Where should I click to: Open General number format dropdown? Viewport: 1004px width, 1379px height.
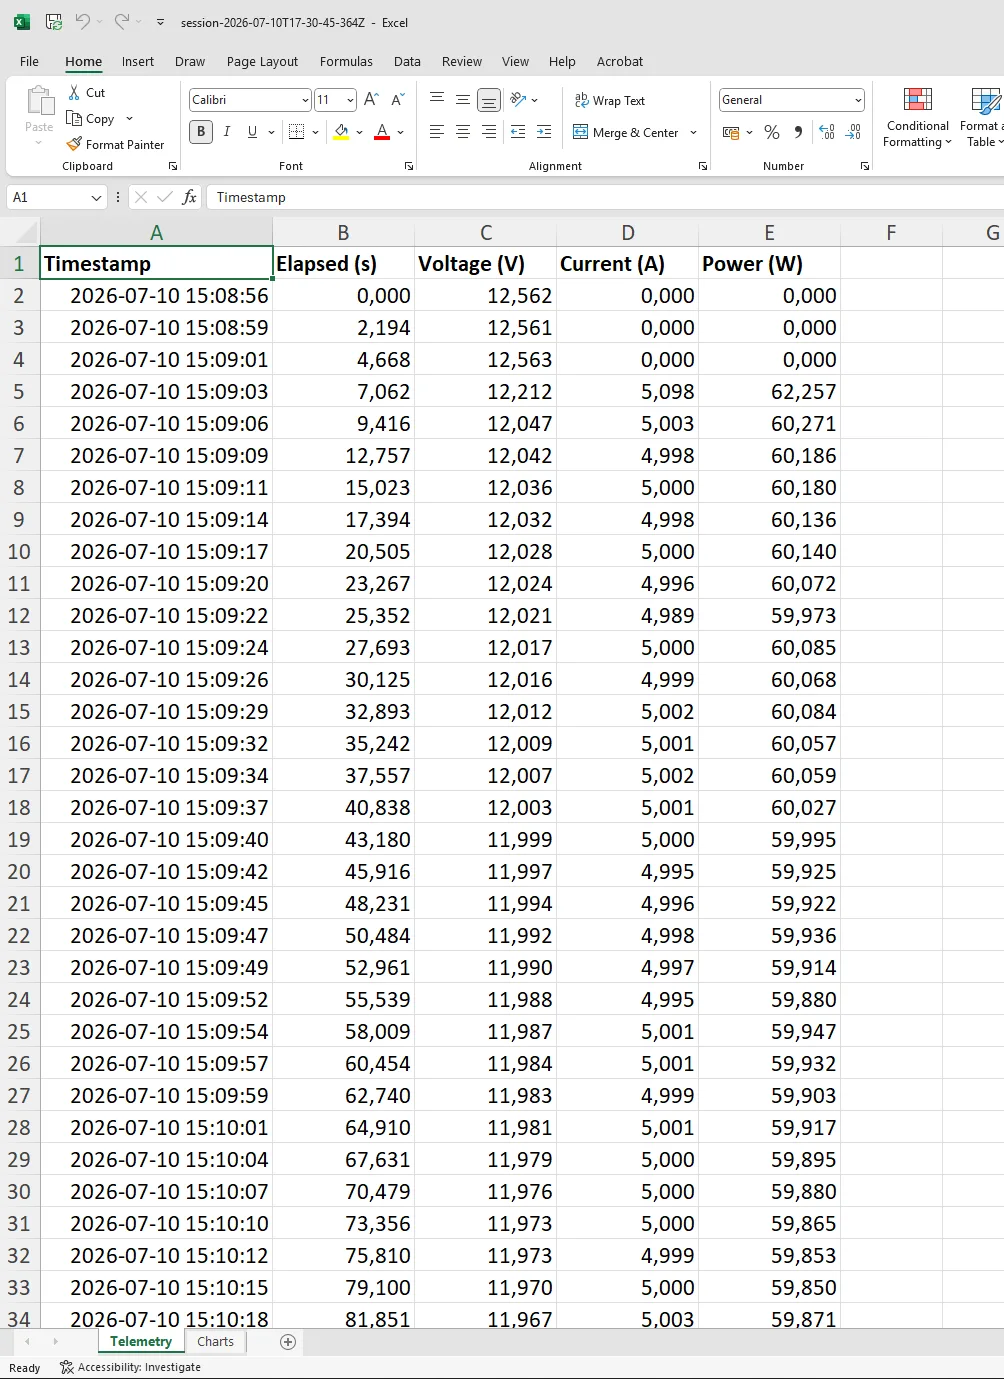coord(858,100)
